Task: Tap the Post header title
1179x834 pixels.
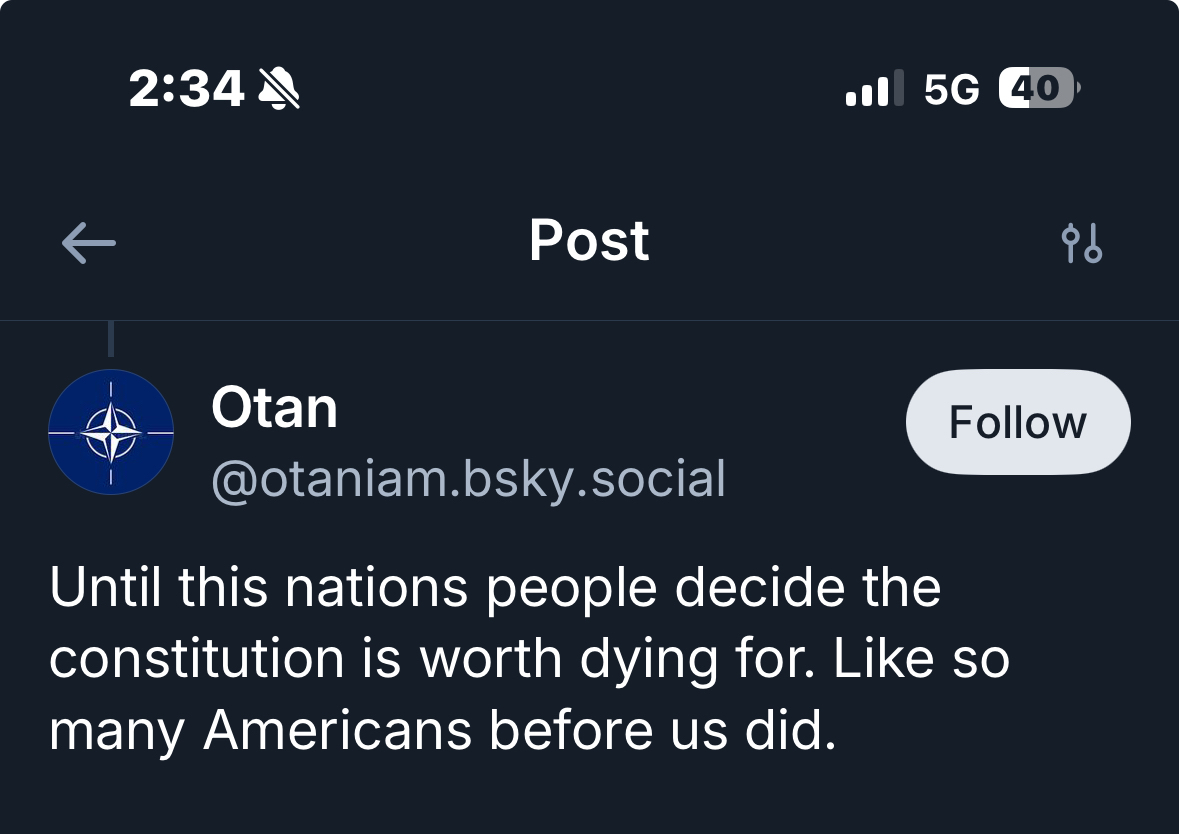Action: click(589, 241)
